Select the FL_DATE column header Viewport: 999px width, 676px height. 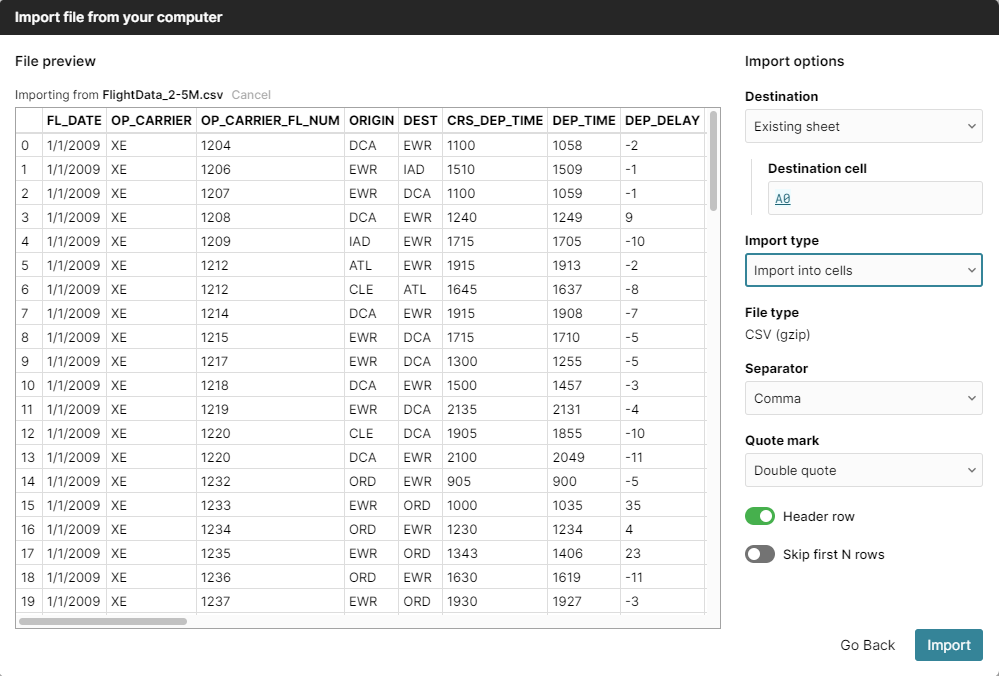coord(74,121)
